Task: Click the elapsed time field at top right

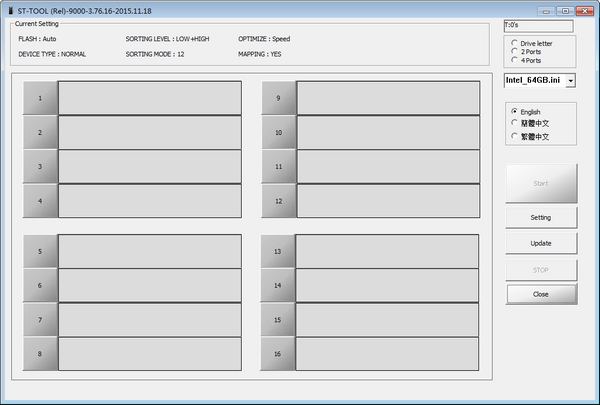Action: coord(538,26)
